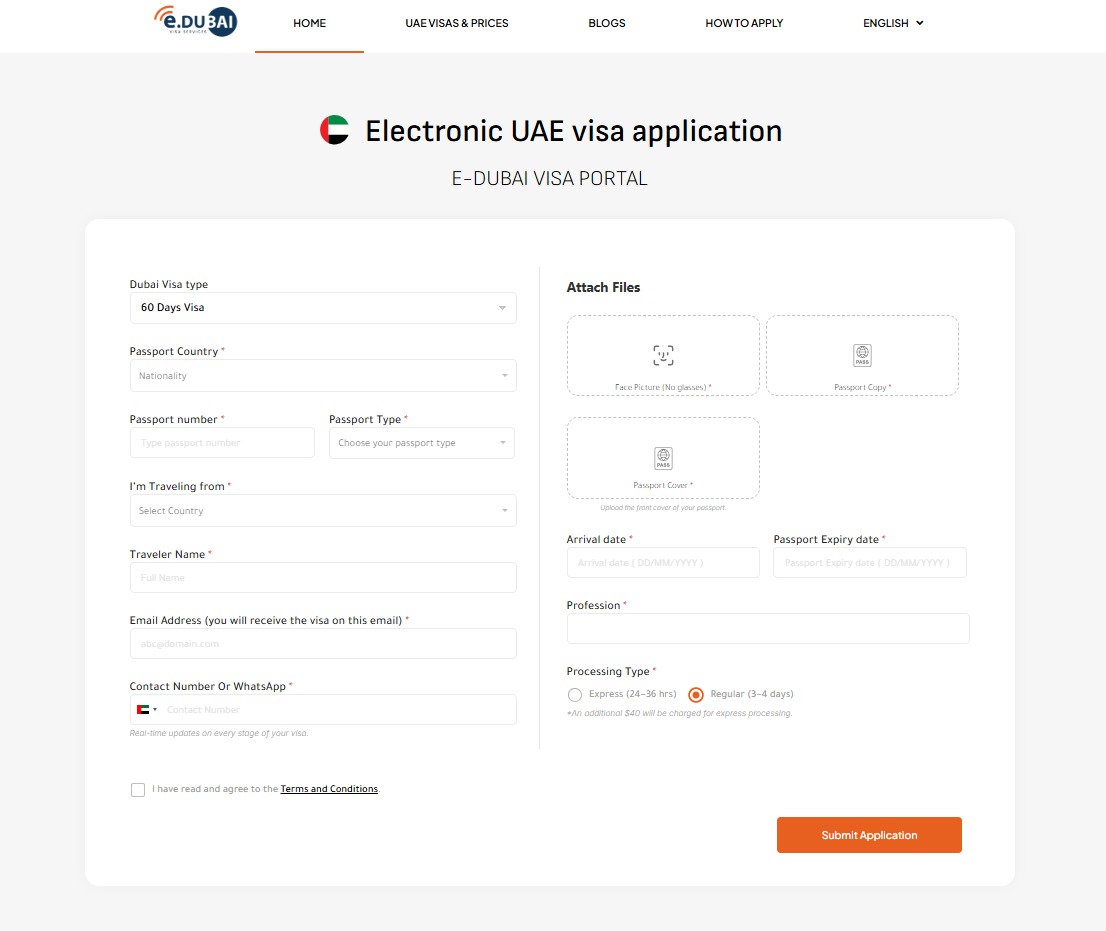Select Express (24–36 hrs) processing
This screenshot has height=931, width=1106.
coord(575,694)
